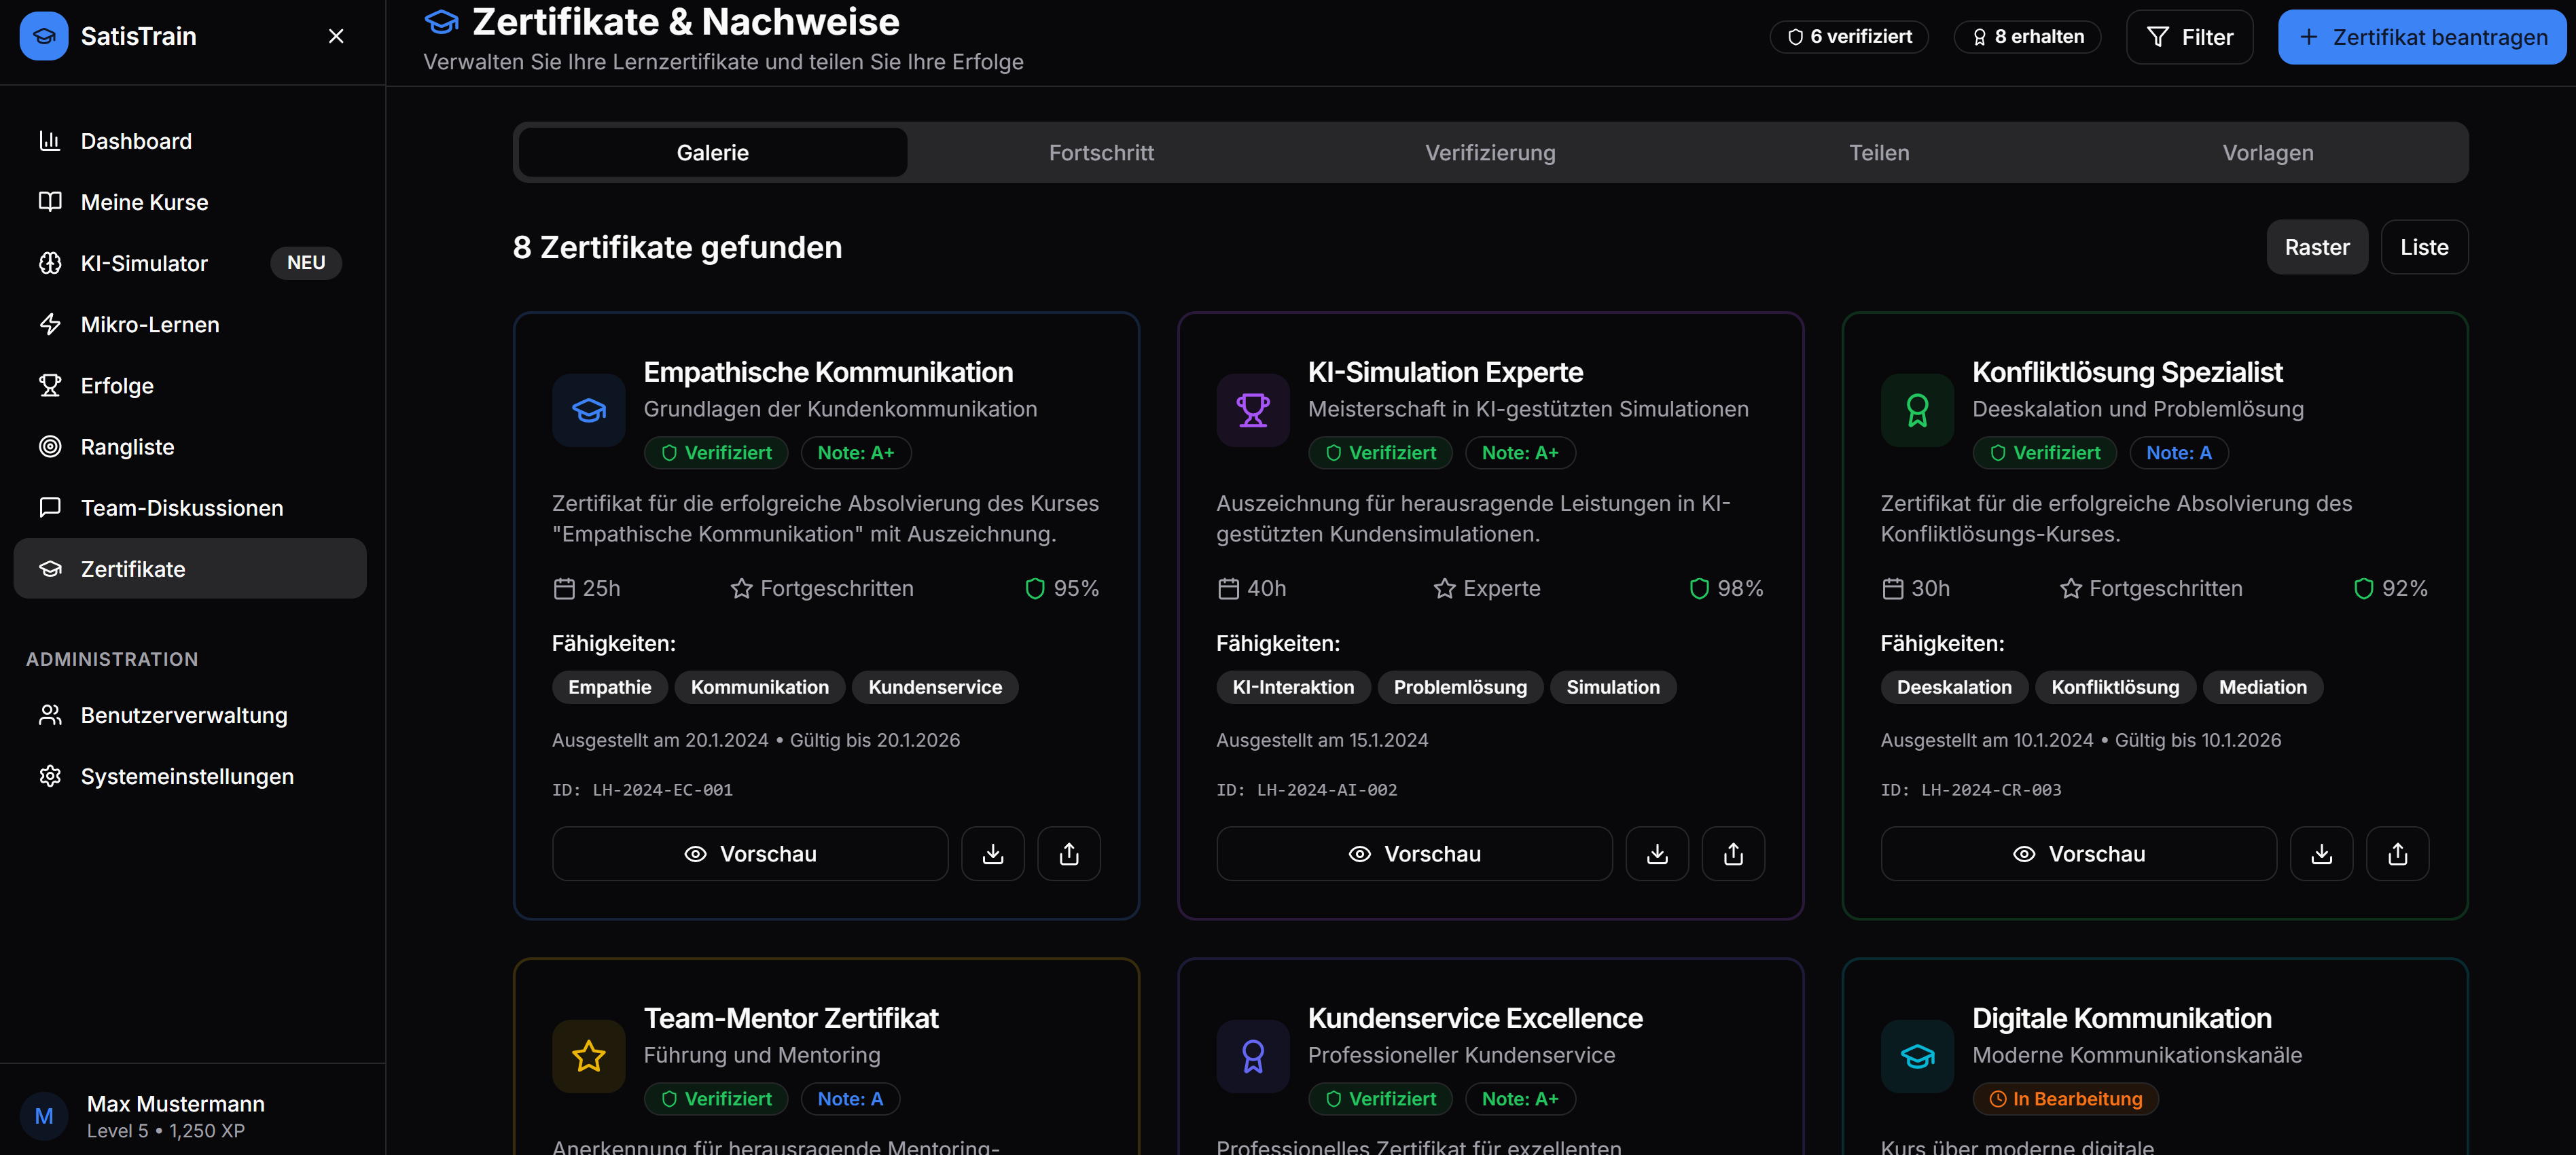Click the KI-Interaktion skill tag
The height and width of the screenshot is (1155, 2576).
1293,687
